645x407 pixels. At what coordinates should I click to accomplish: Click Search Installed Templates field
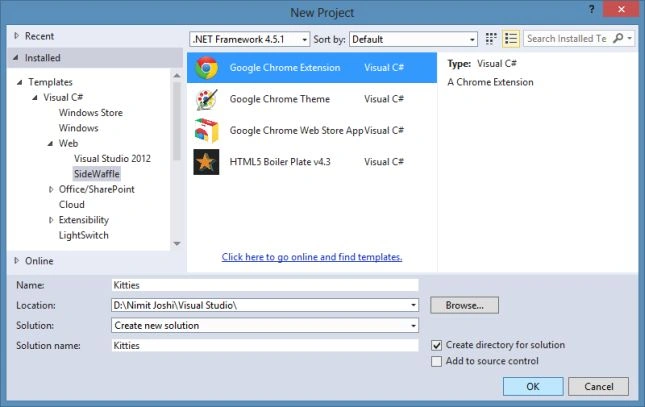pos(567,39)
